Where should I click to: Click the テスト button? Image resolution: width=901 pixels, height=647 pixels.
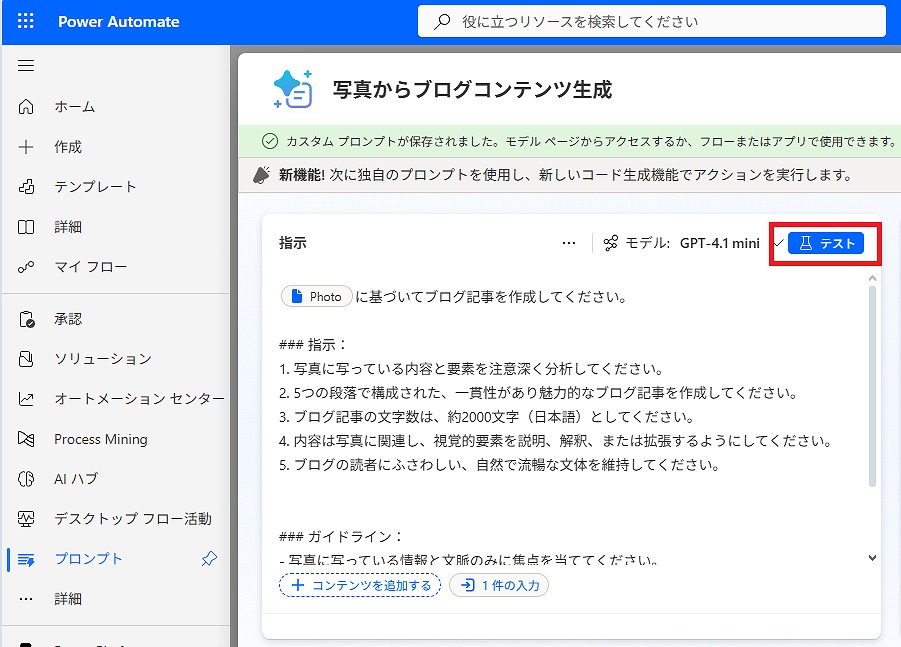pos(826,243)
